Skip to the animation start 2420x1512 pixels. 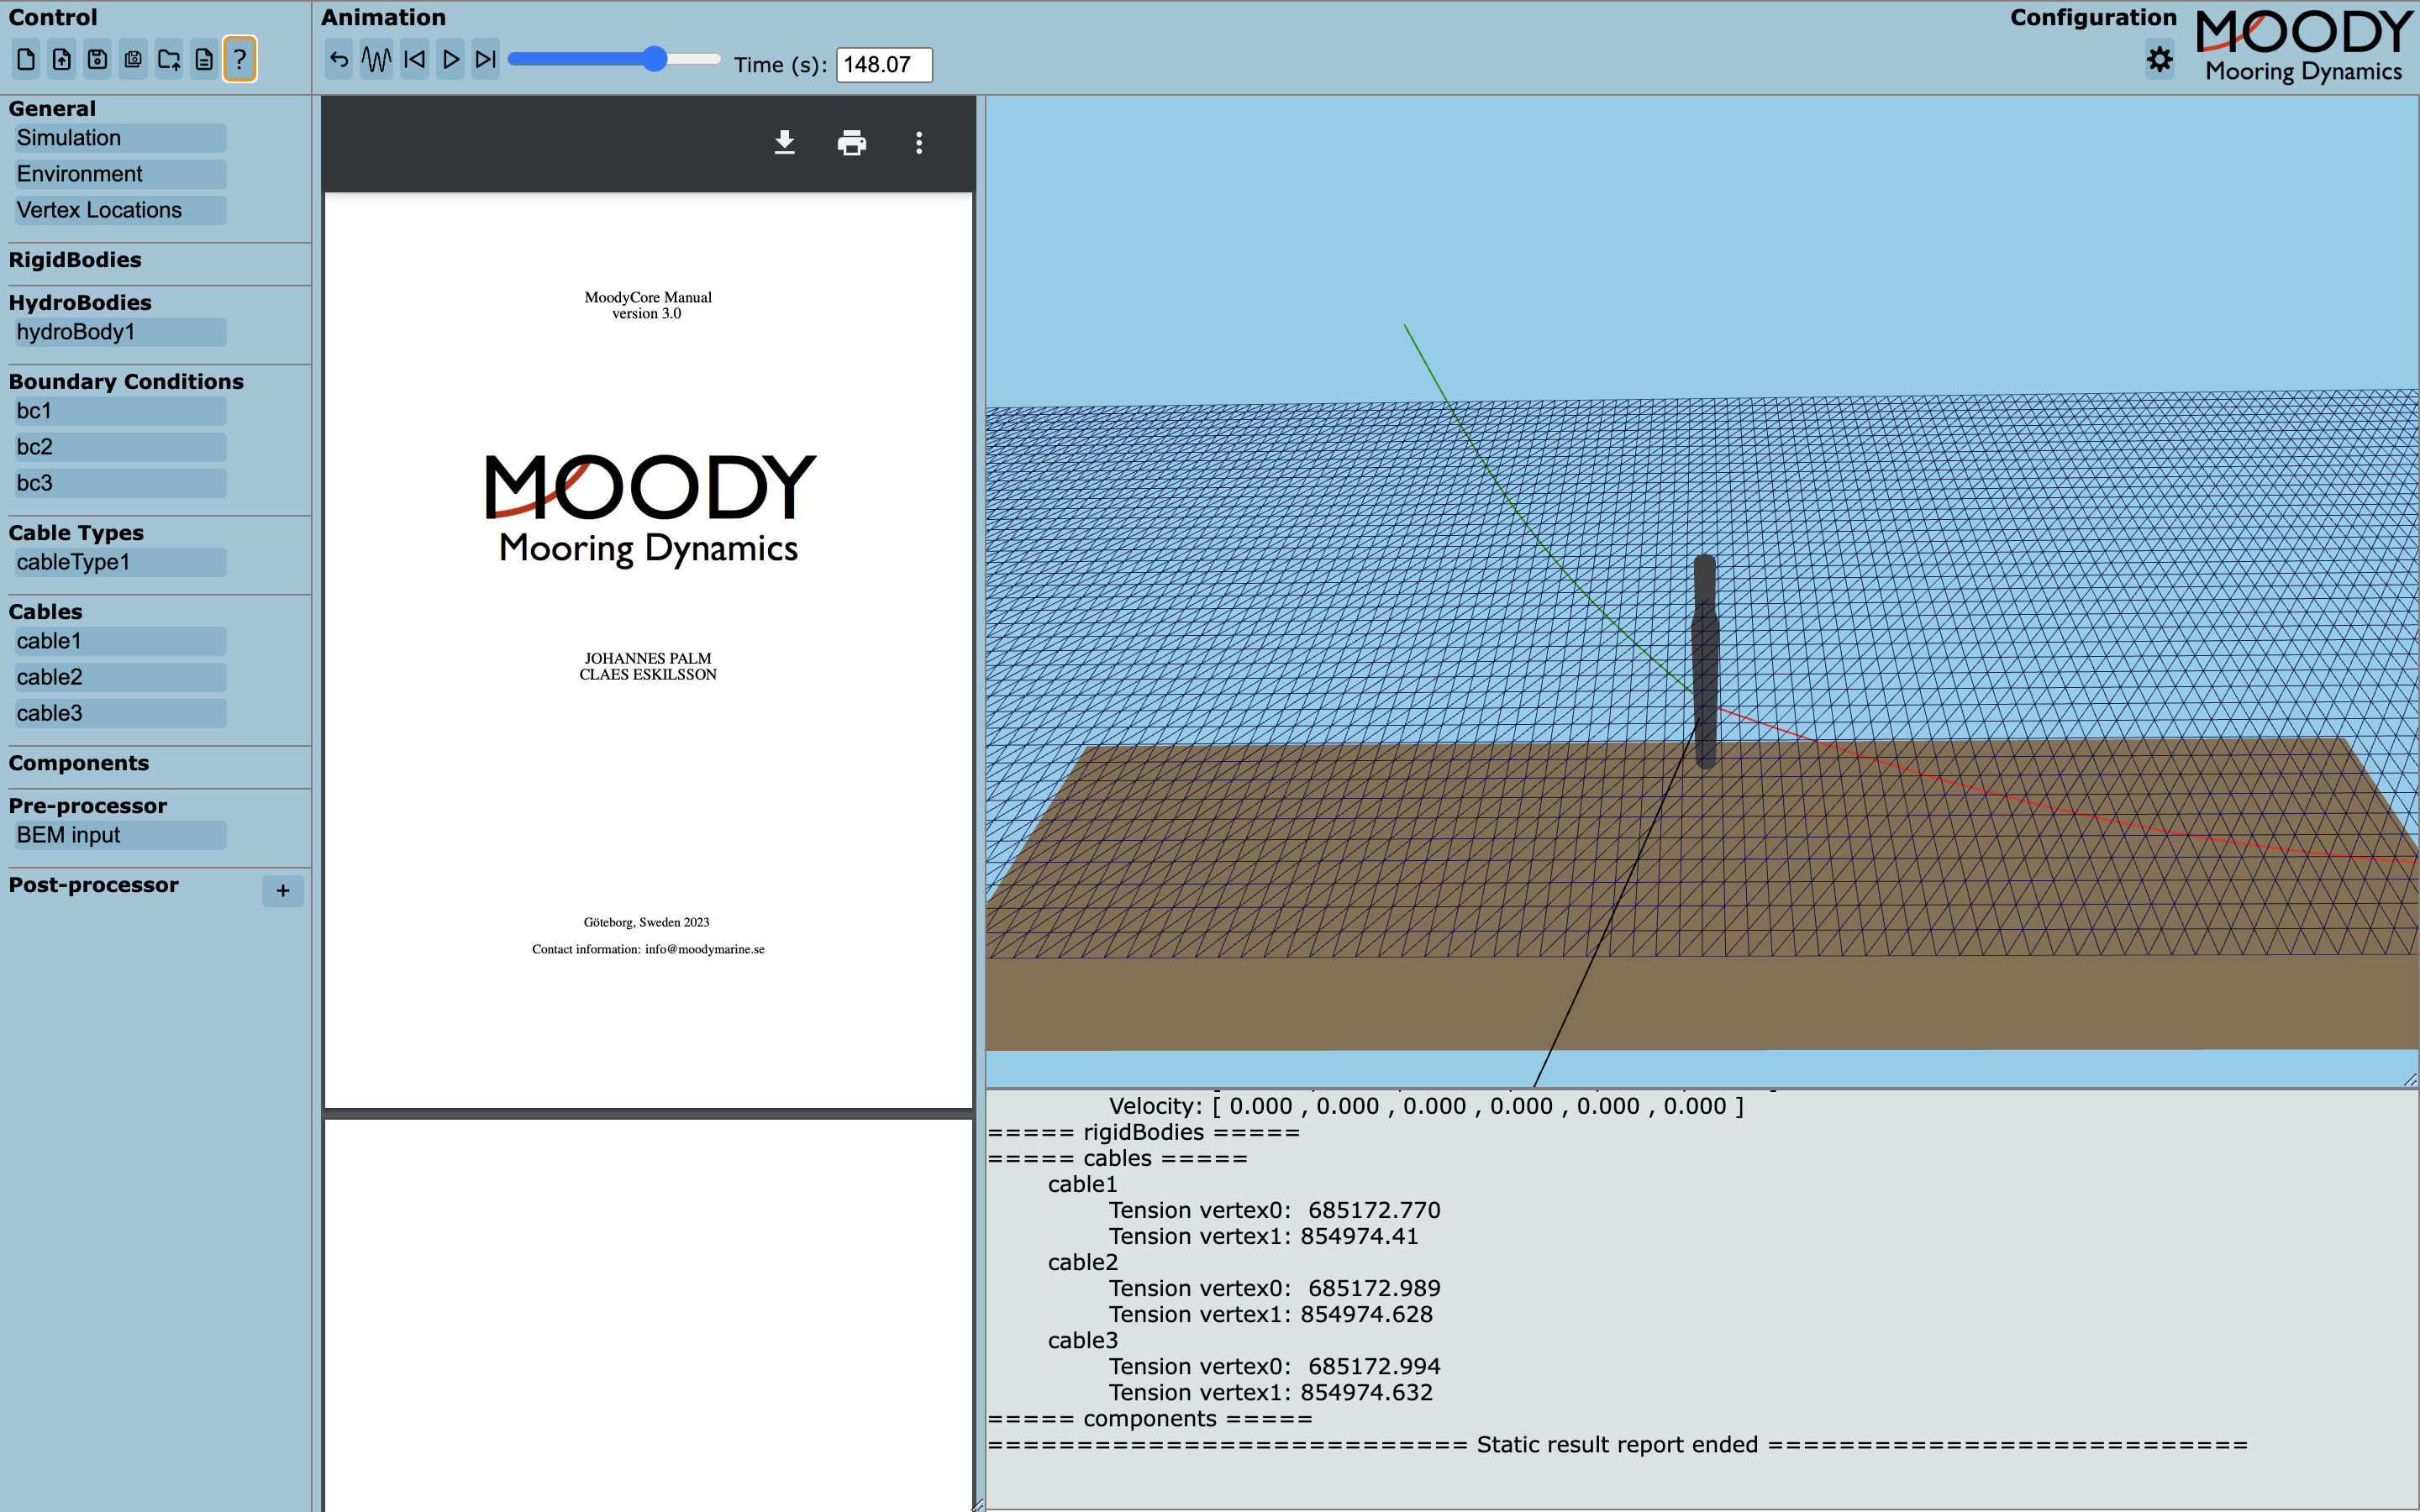pyautogui.click(x=414, y=60)
